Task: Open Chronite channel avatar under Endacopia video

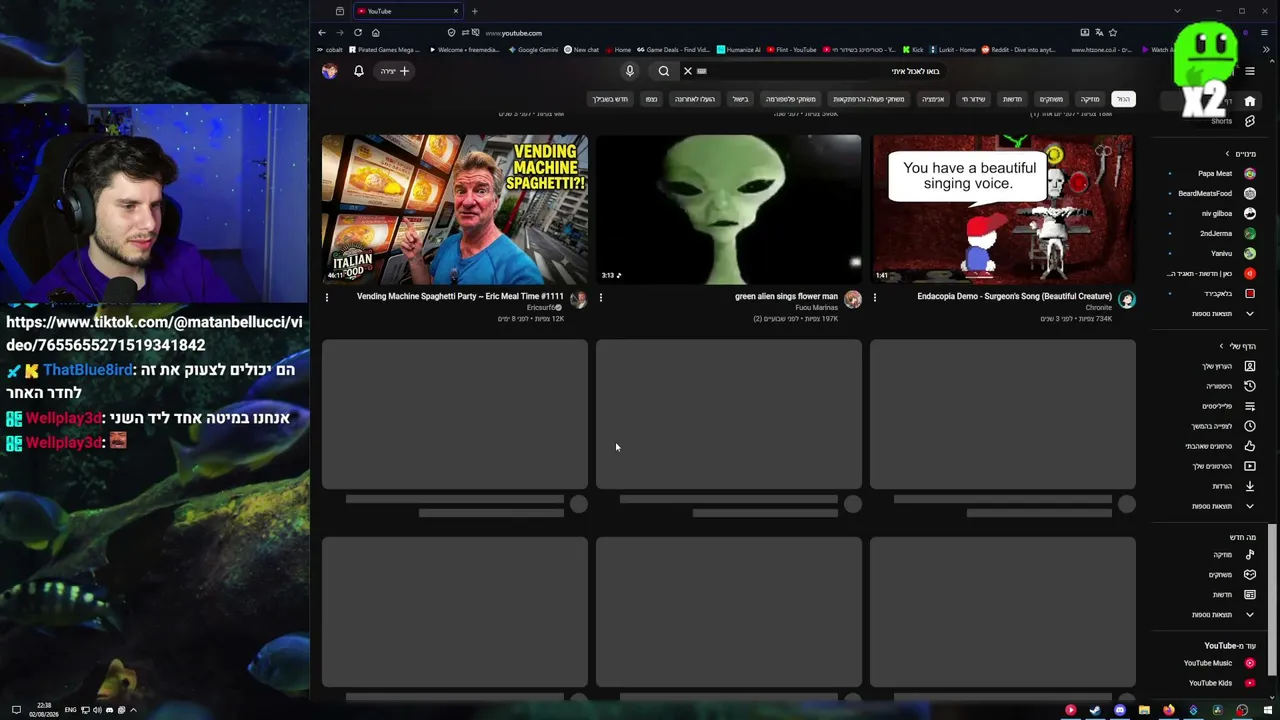Action: tap(1127, 299)
